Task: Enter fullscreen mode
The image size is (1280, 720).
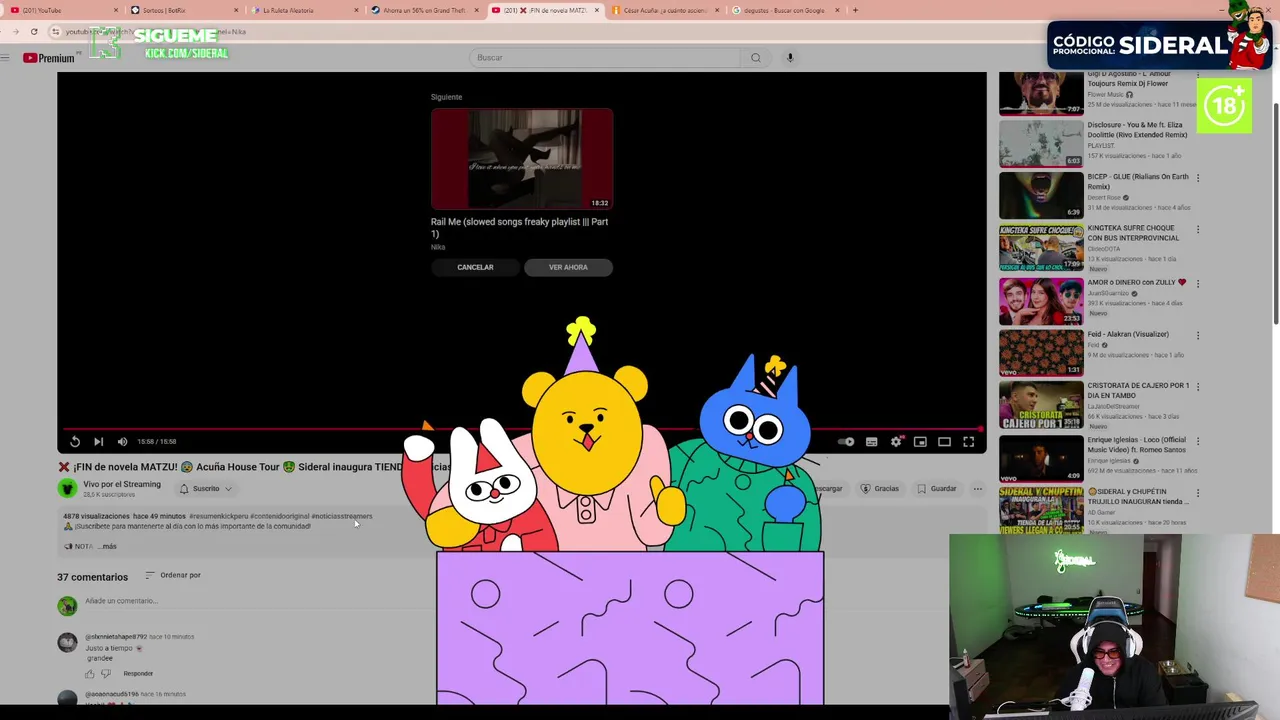Action: (968, 441)
